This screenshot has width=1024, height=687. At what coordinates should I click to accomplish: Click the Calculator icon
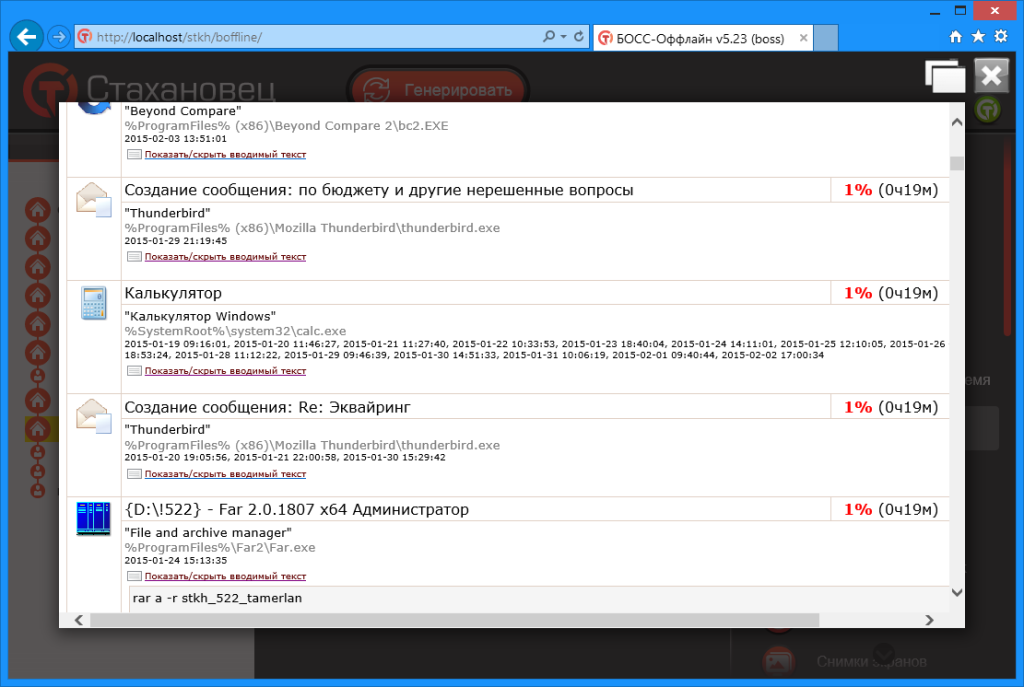point(93,303)
